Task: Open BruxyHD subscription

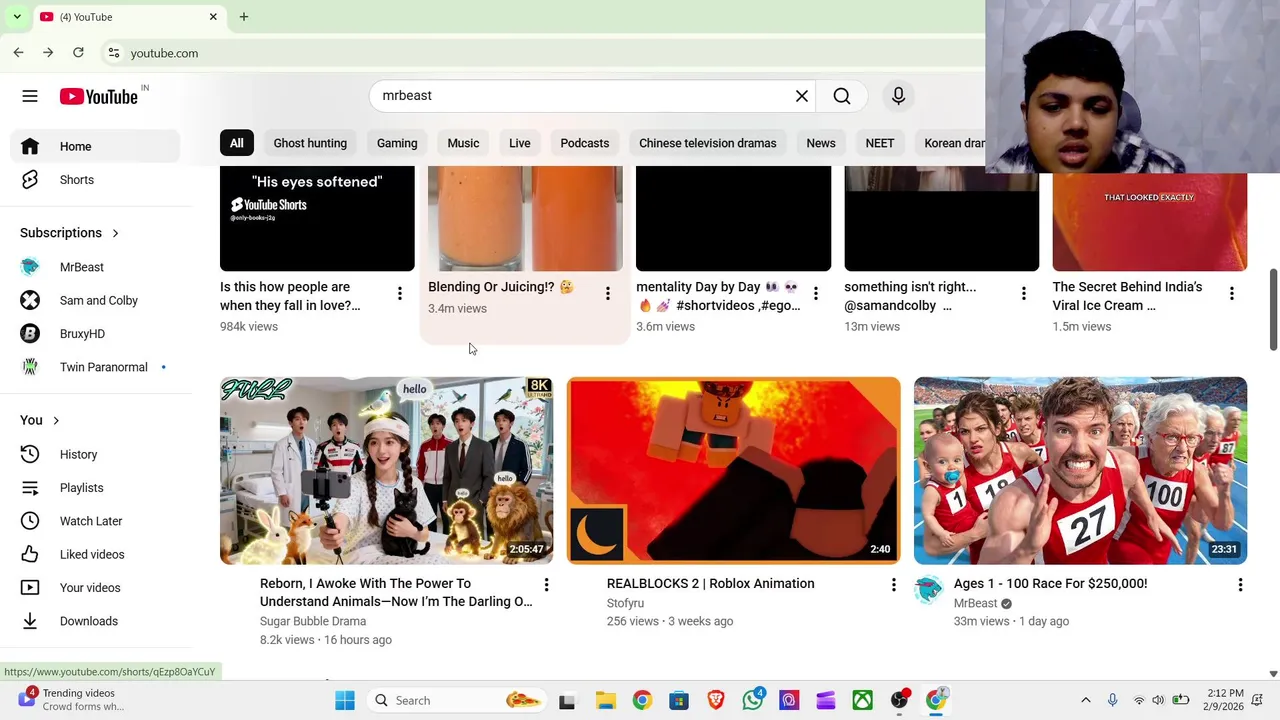Action: click(96, 334)
